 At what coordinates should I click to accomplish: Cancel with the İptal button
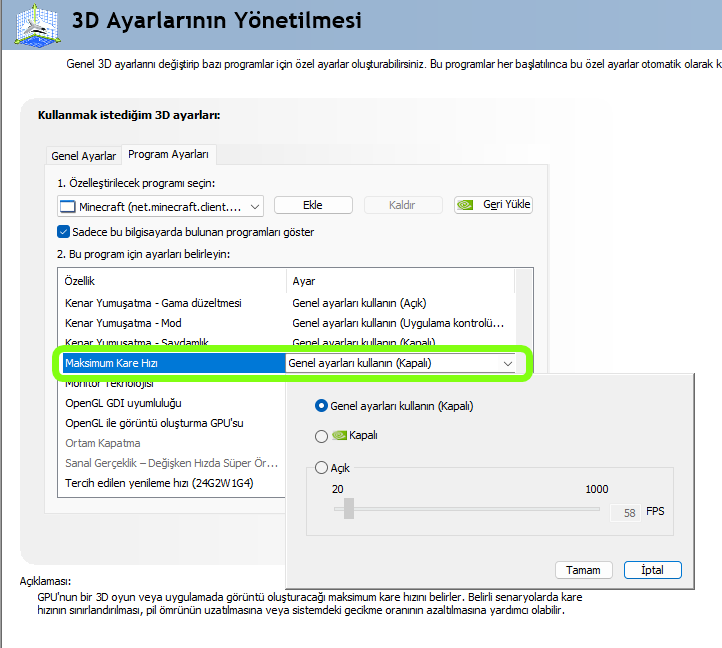point(652,570)
